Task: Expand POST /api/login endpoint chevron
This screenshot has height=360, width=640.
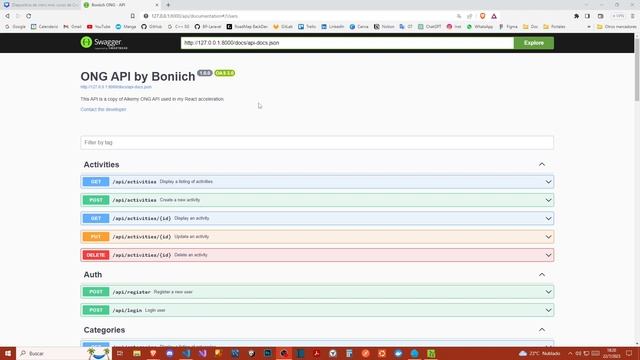Action: tap(548, 310)
